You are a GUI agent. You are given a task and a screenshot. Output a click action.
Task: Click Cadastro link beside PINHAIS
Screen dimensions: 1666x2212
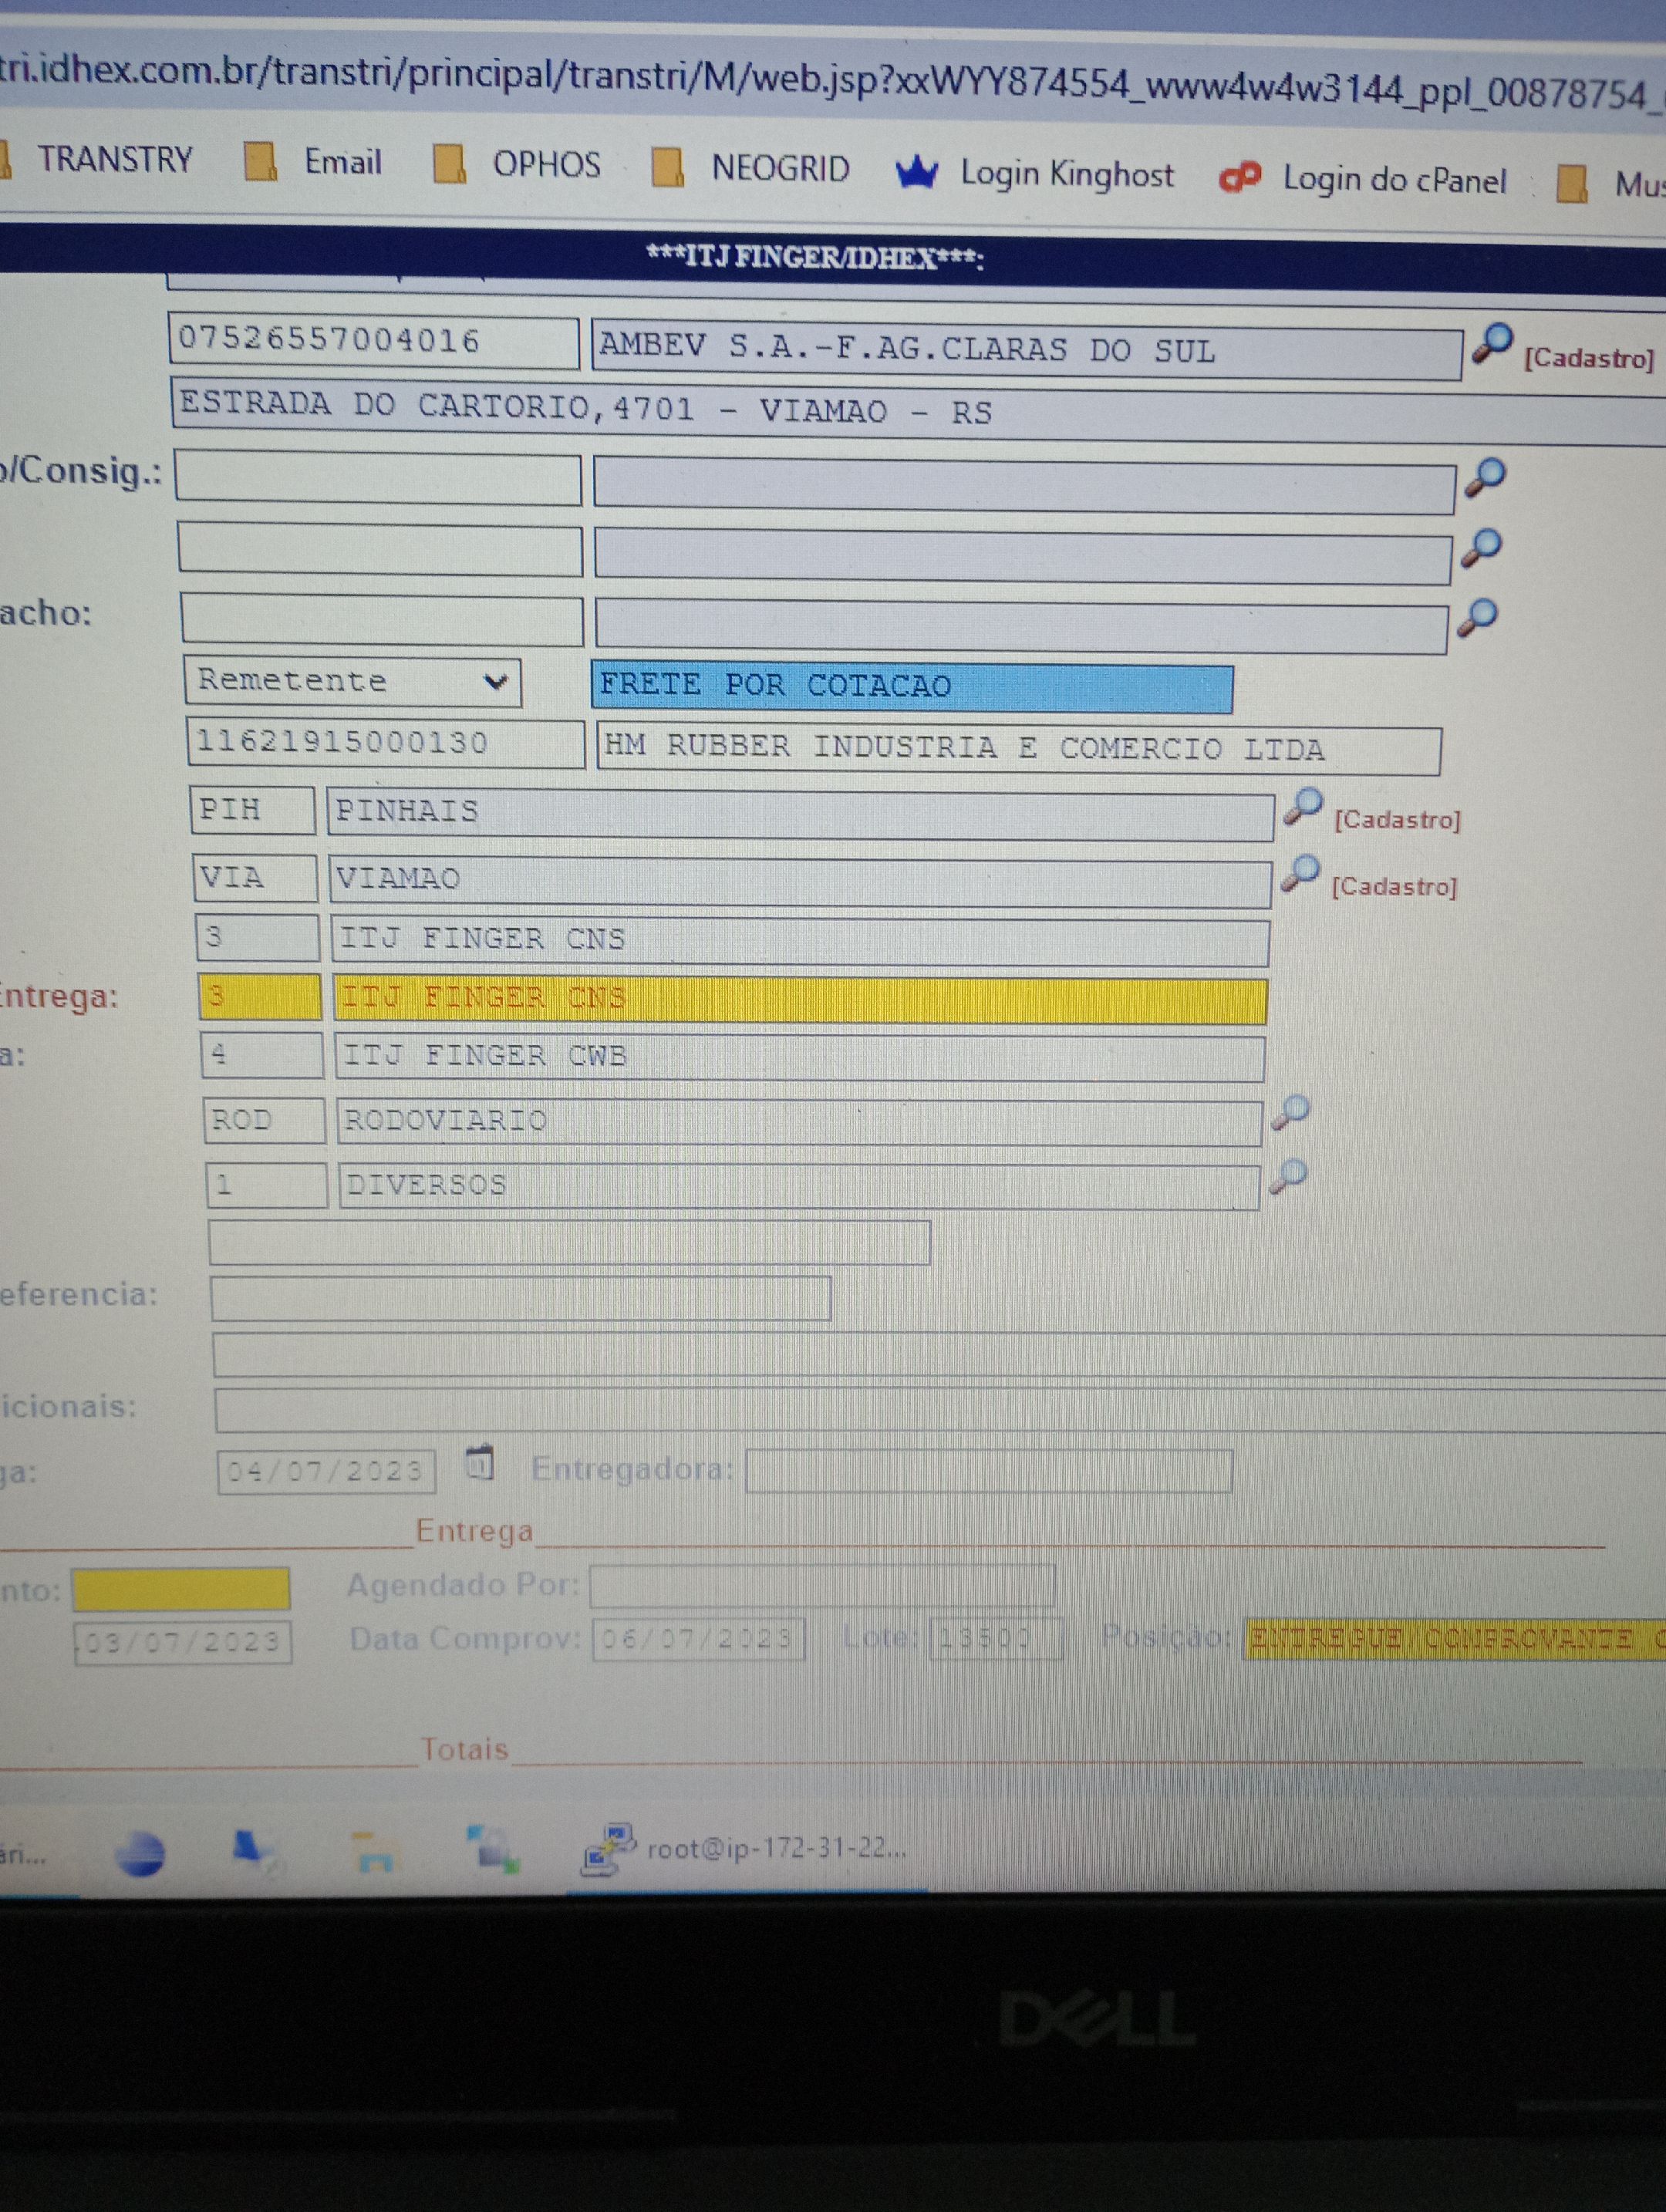point(1397,820)
